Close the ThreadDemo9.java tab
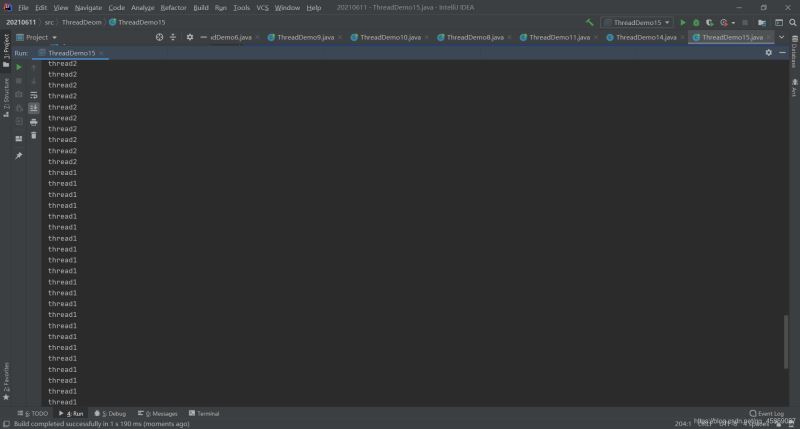 340,37
